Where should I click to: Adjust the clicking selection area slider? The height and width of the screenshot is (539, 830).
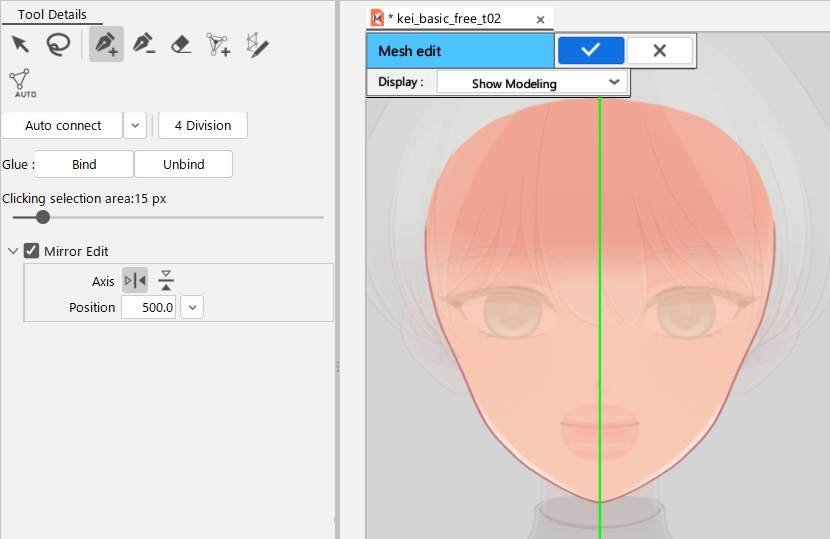point(43,217)
